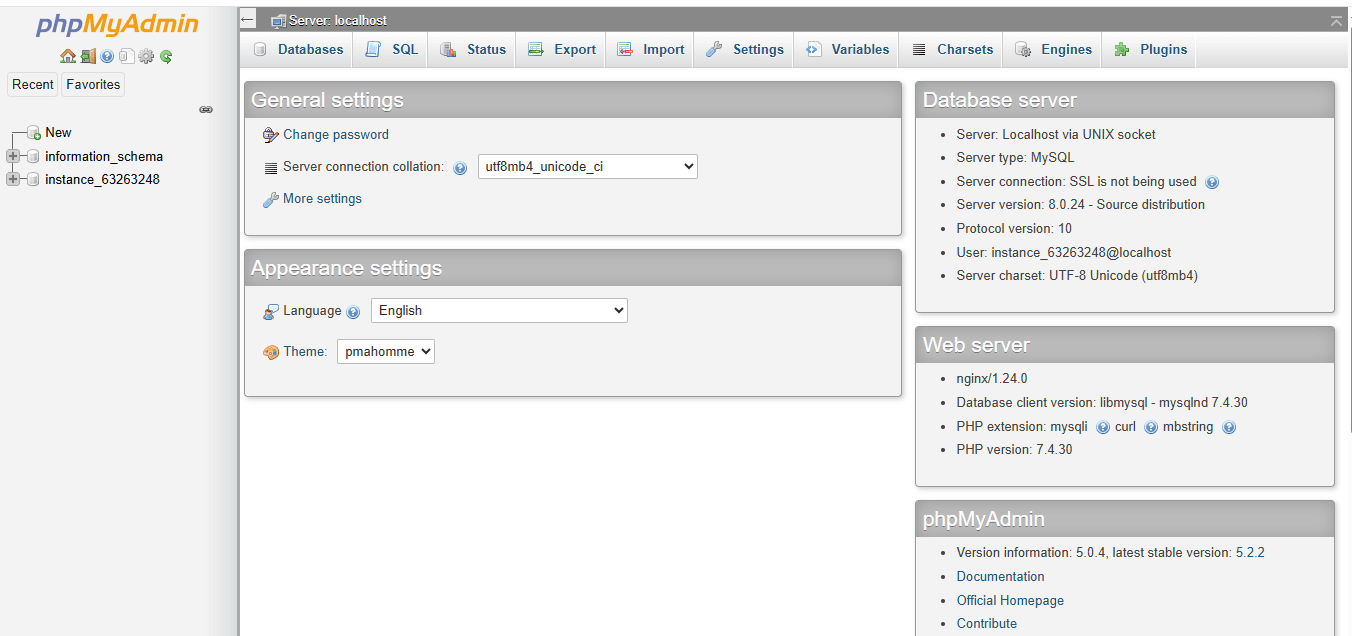Reload navigation panel with green refresh icon
The image size is (1352, 636).
166,57
